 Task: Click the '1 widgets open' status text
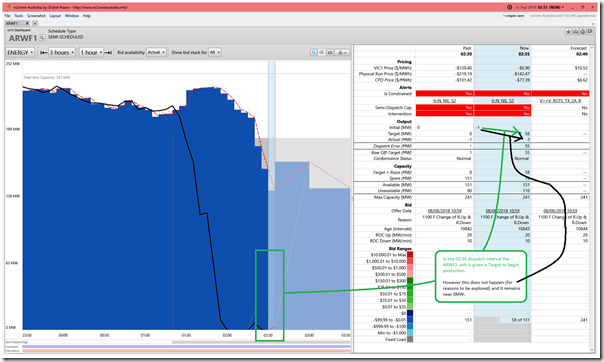point(513,16)
